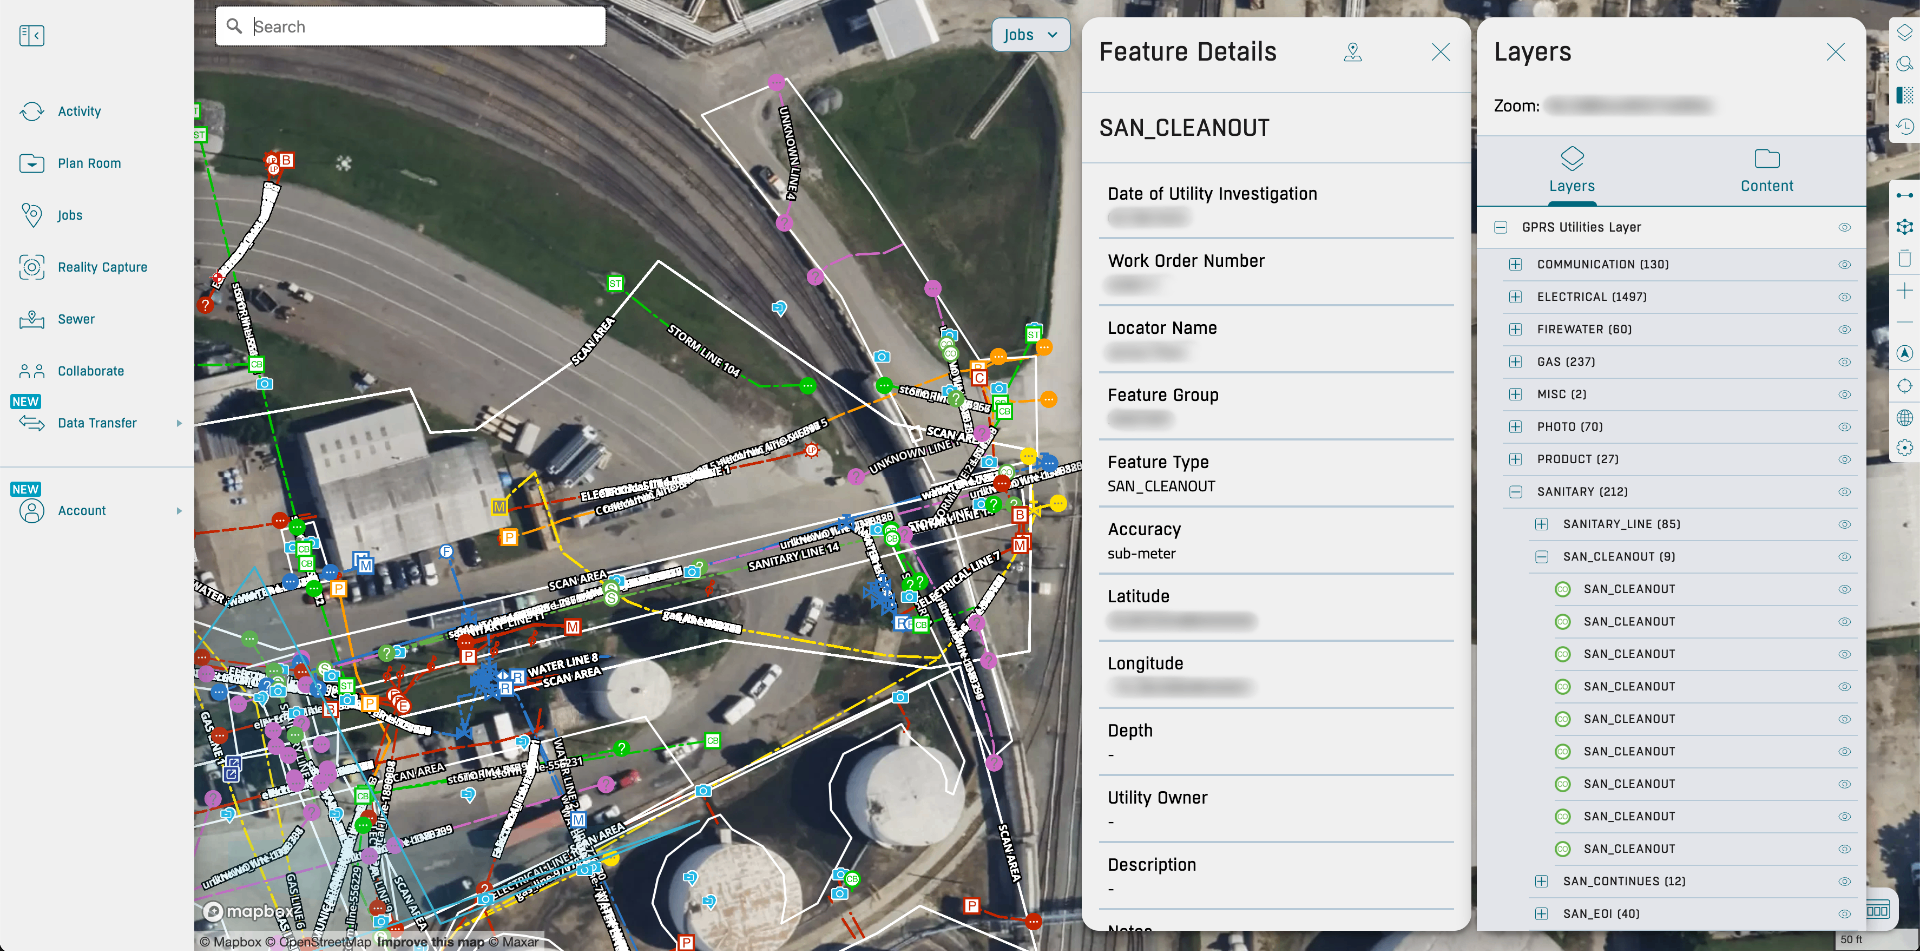Switch to the Content tab
This screenshot has width=1920, height=951.
point(1766,170)
